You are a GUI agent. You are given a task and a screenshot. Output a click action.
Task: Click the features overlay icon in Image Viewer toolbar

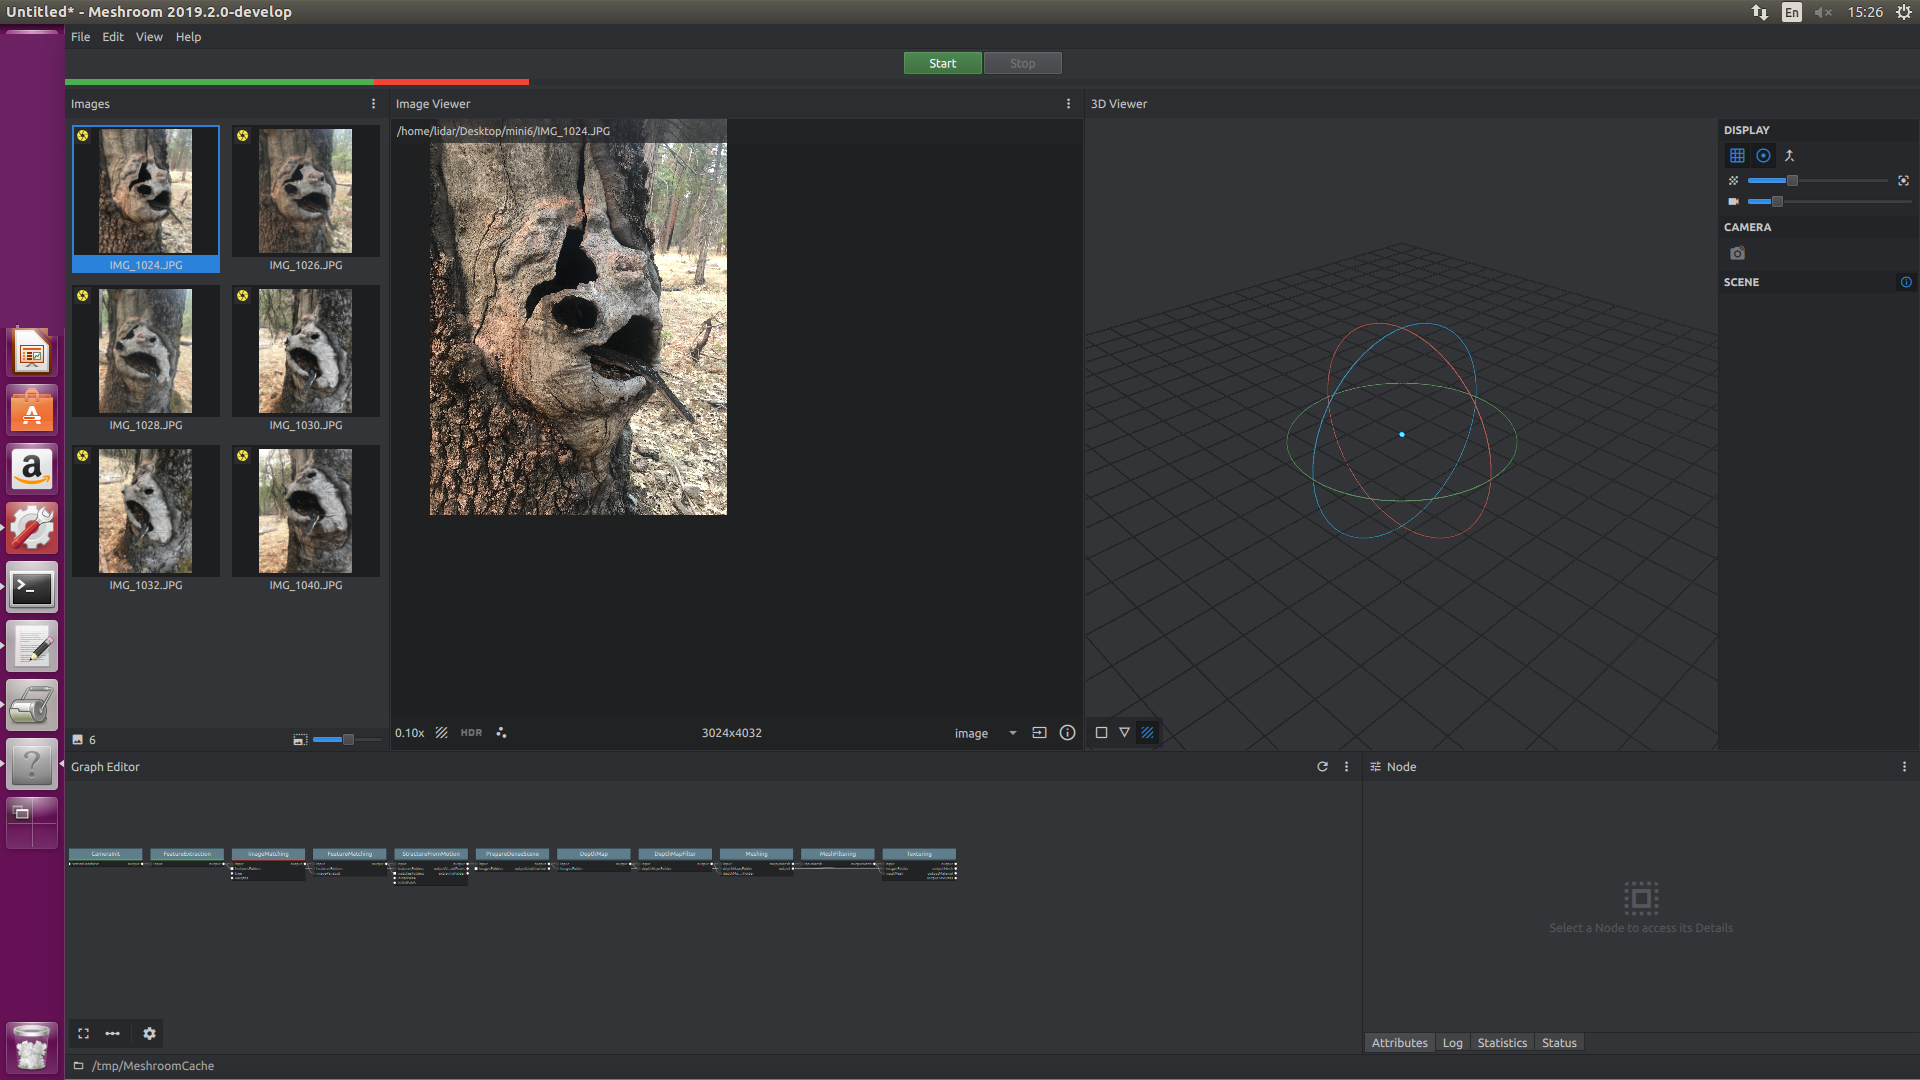tap(501, 732)
